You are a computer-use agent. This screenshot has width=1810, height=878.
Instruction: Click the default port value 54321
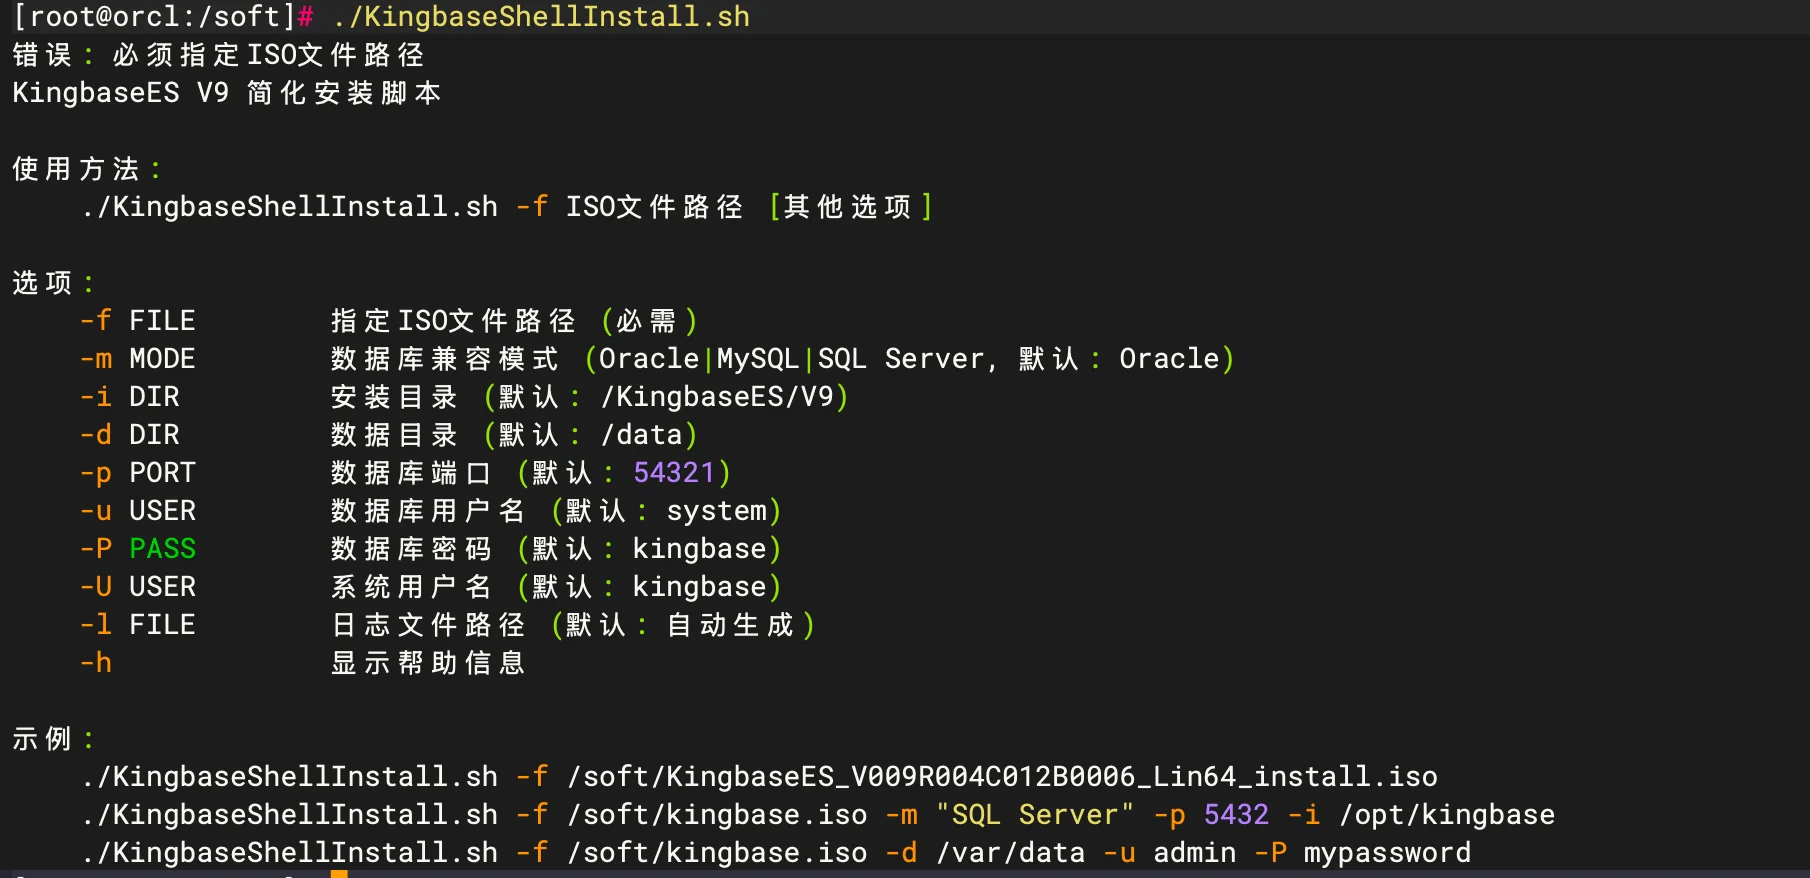tap(674, 473)
